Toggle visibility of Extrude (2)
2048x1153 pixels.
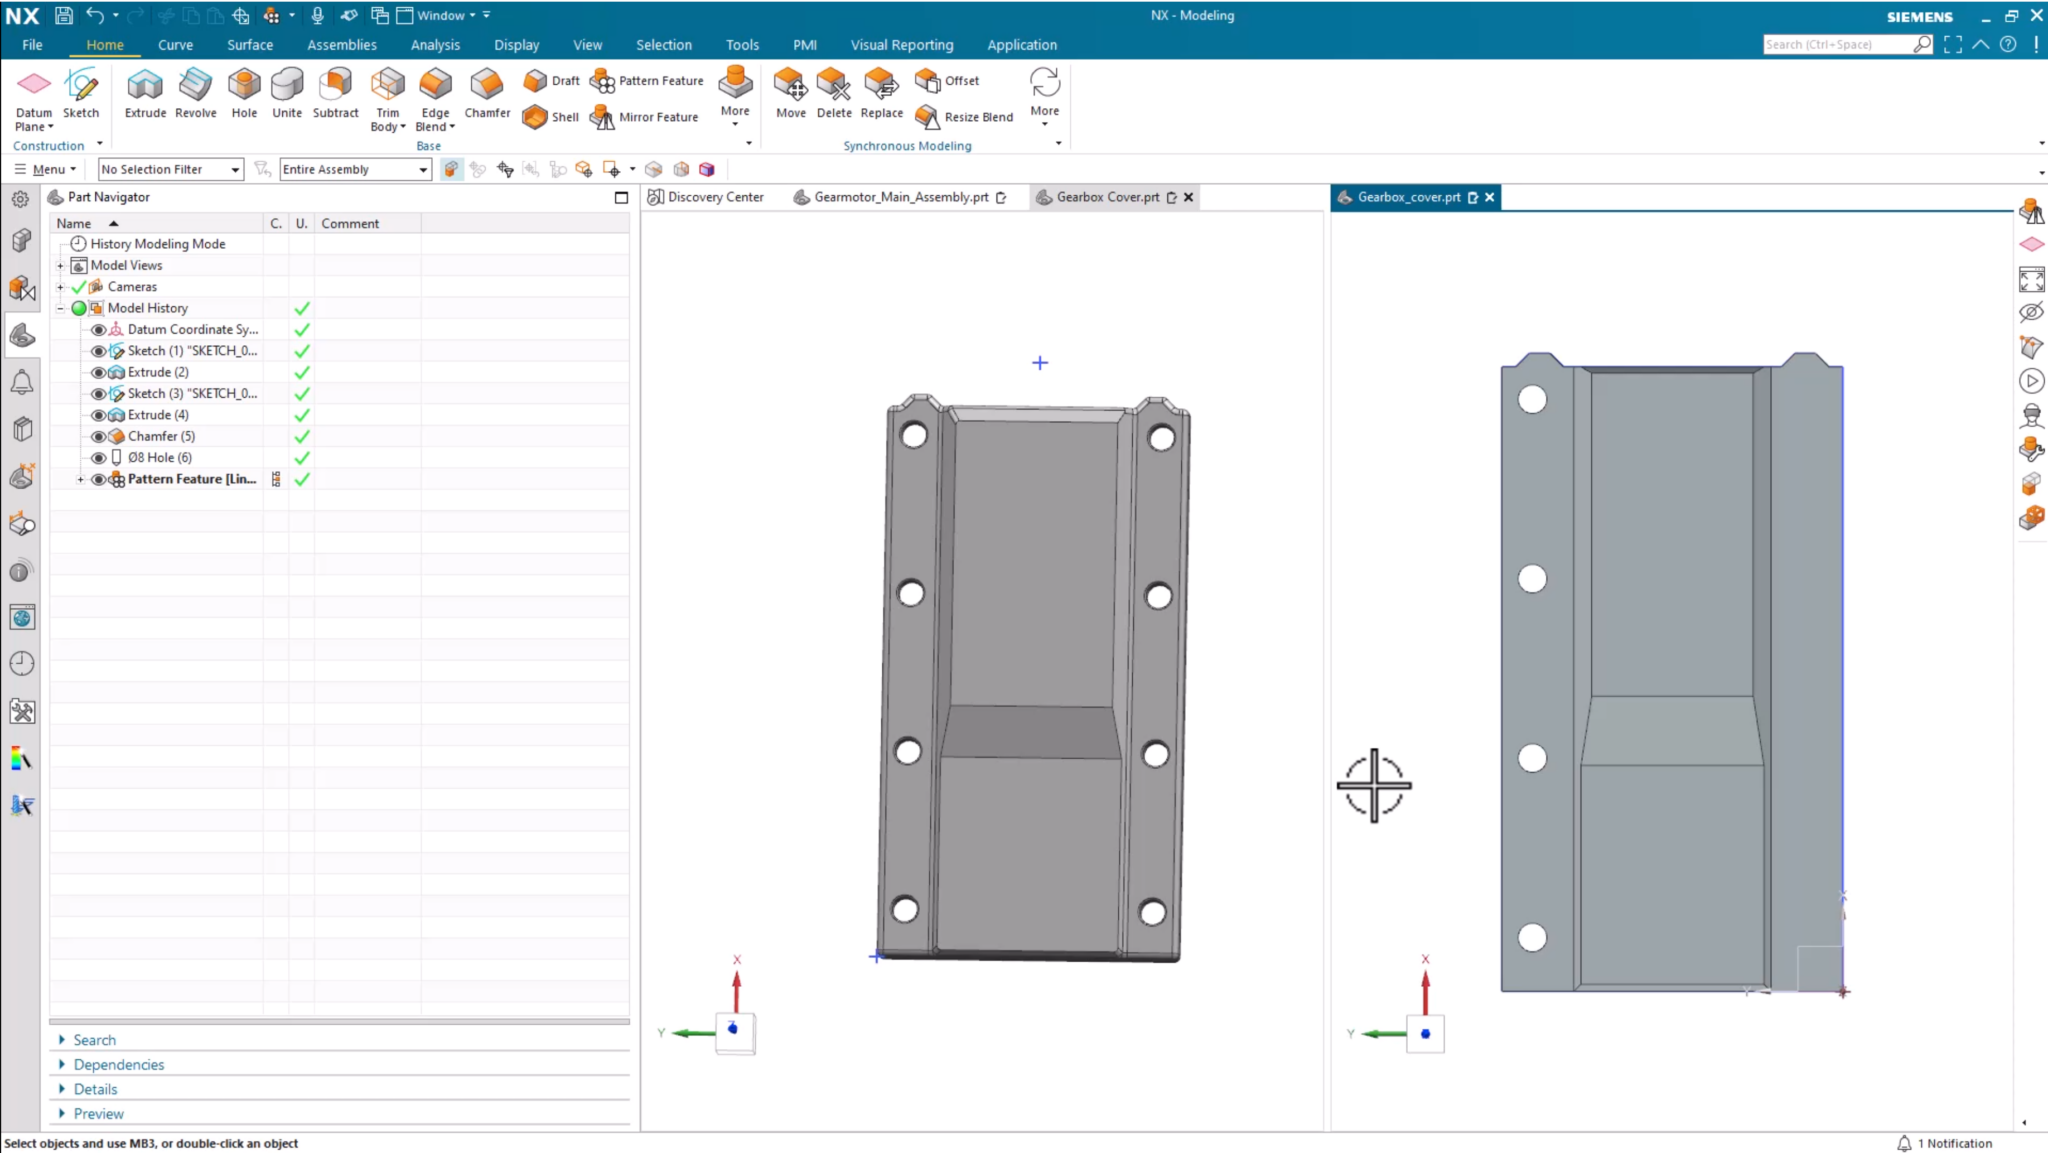(x=98, y=371)
